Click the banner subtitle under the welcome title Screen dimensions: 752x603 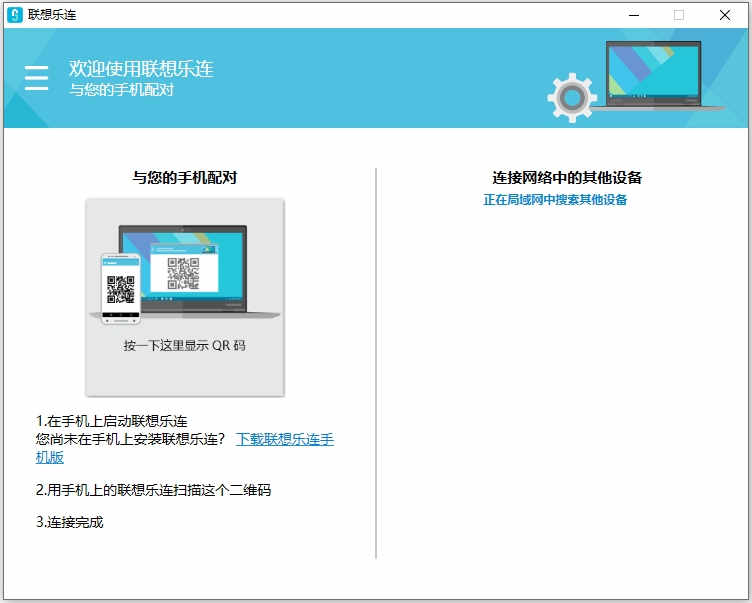(121, 90)
